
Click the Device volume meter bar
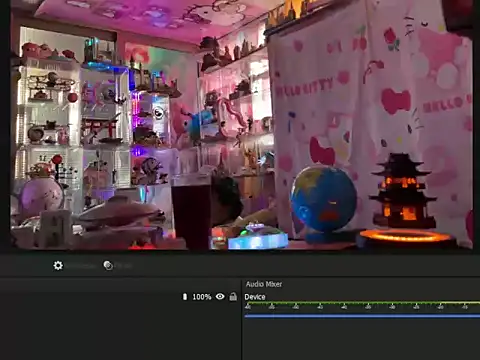362,303
